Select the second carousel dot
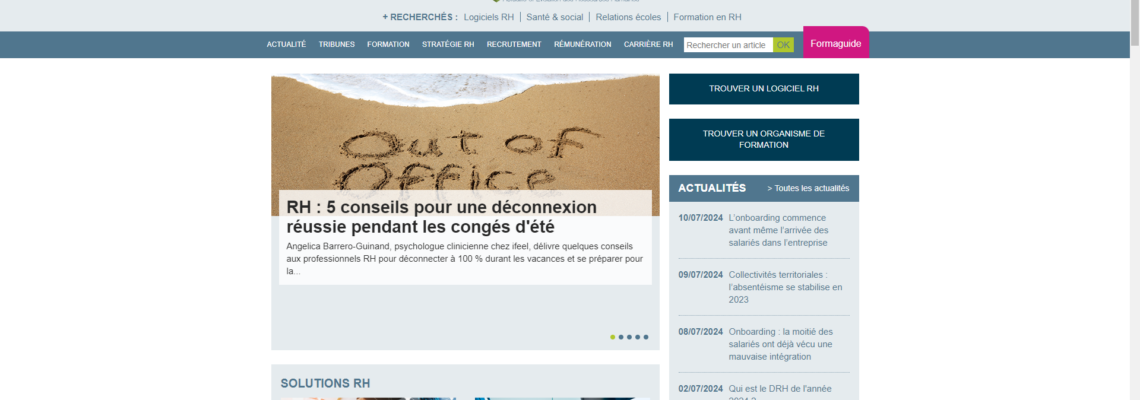Screen dimensions: 1140x400 [621, 337]
